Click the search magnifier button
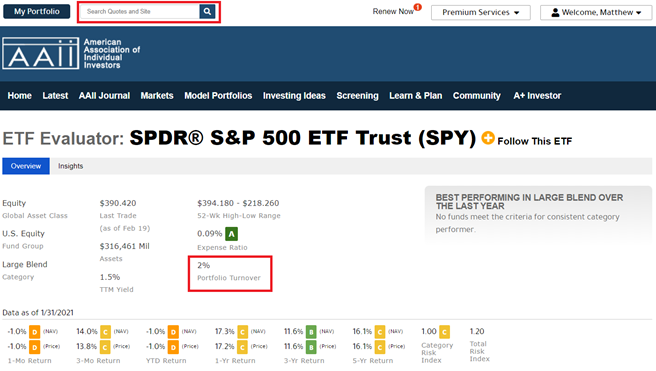The width and height of the screenshot is (656, 371). click(x=207, y=12)
